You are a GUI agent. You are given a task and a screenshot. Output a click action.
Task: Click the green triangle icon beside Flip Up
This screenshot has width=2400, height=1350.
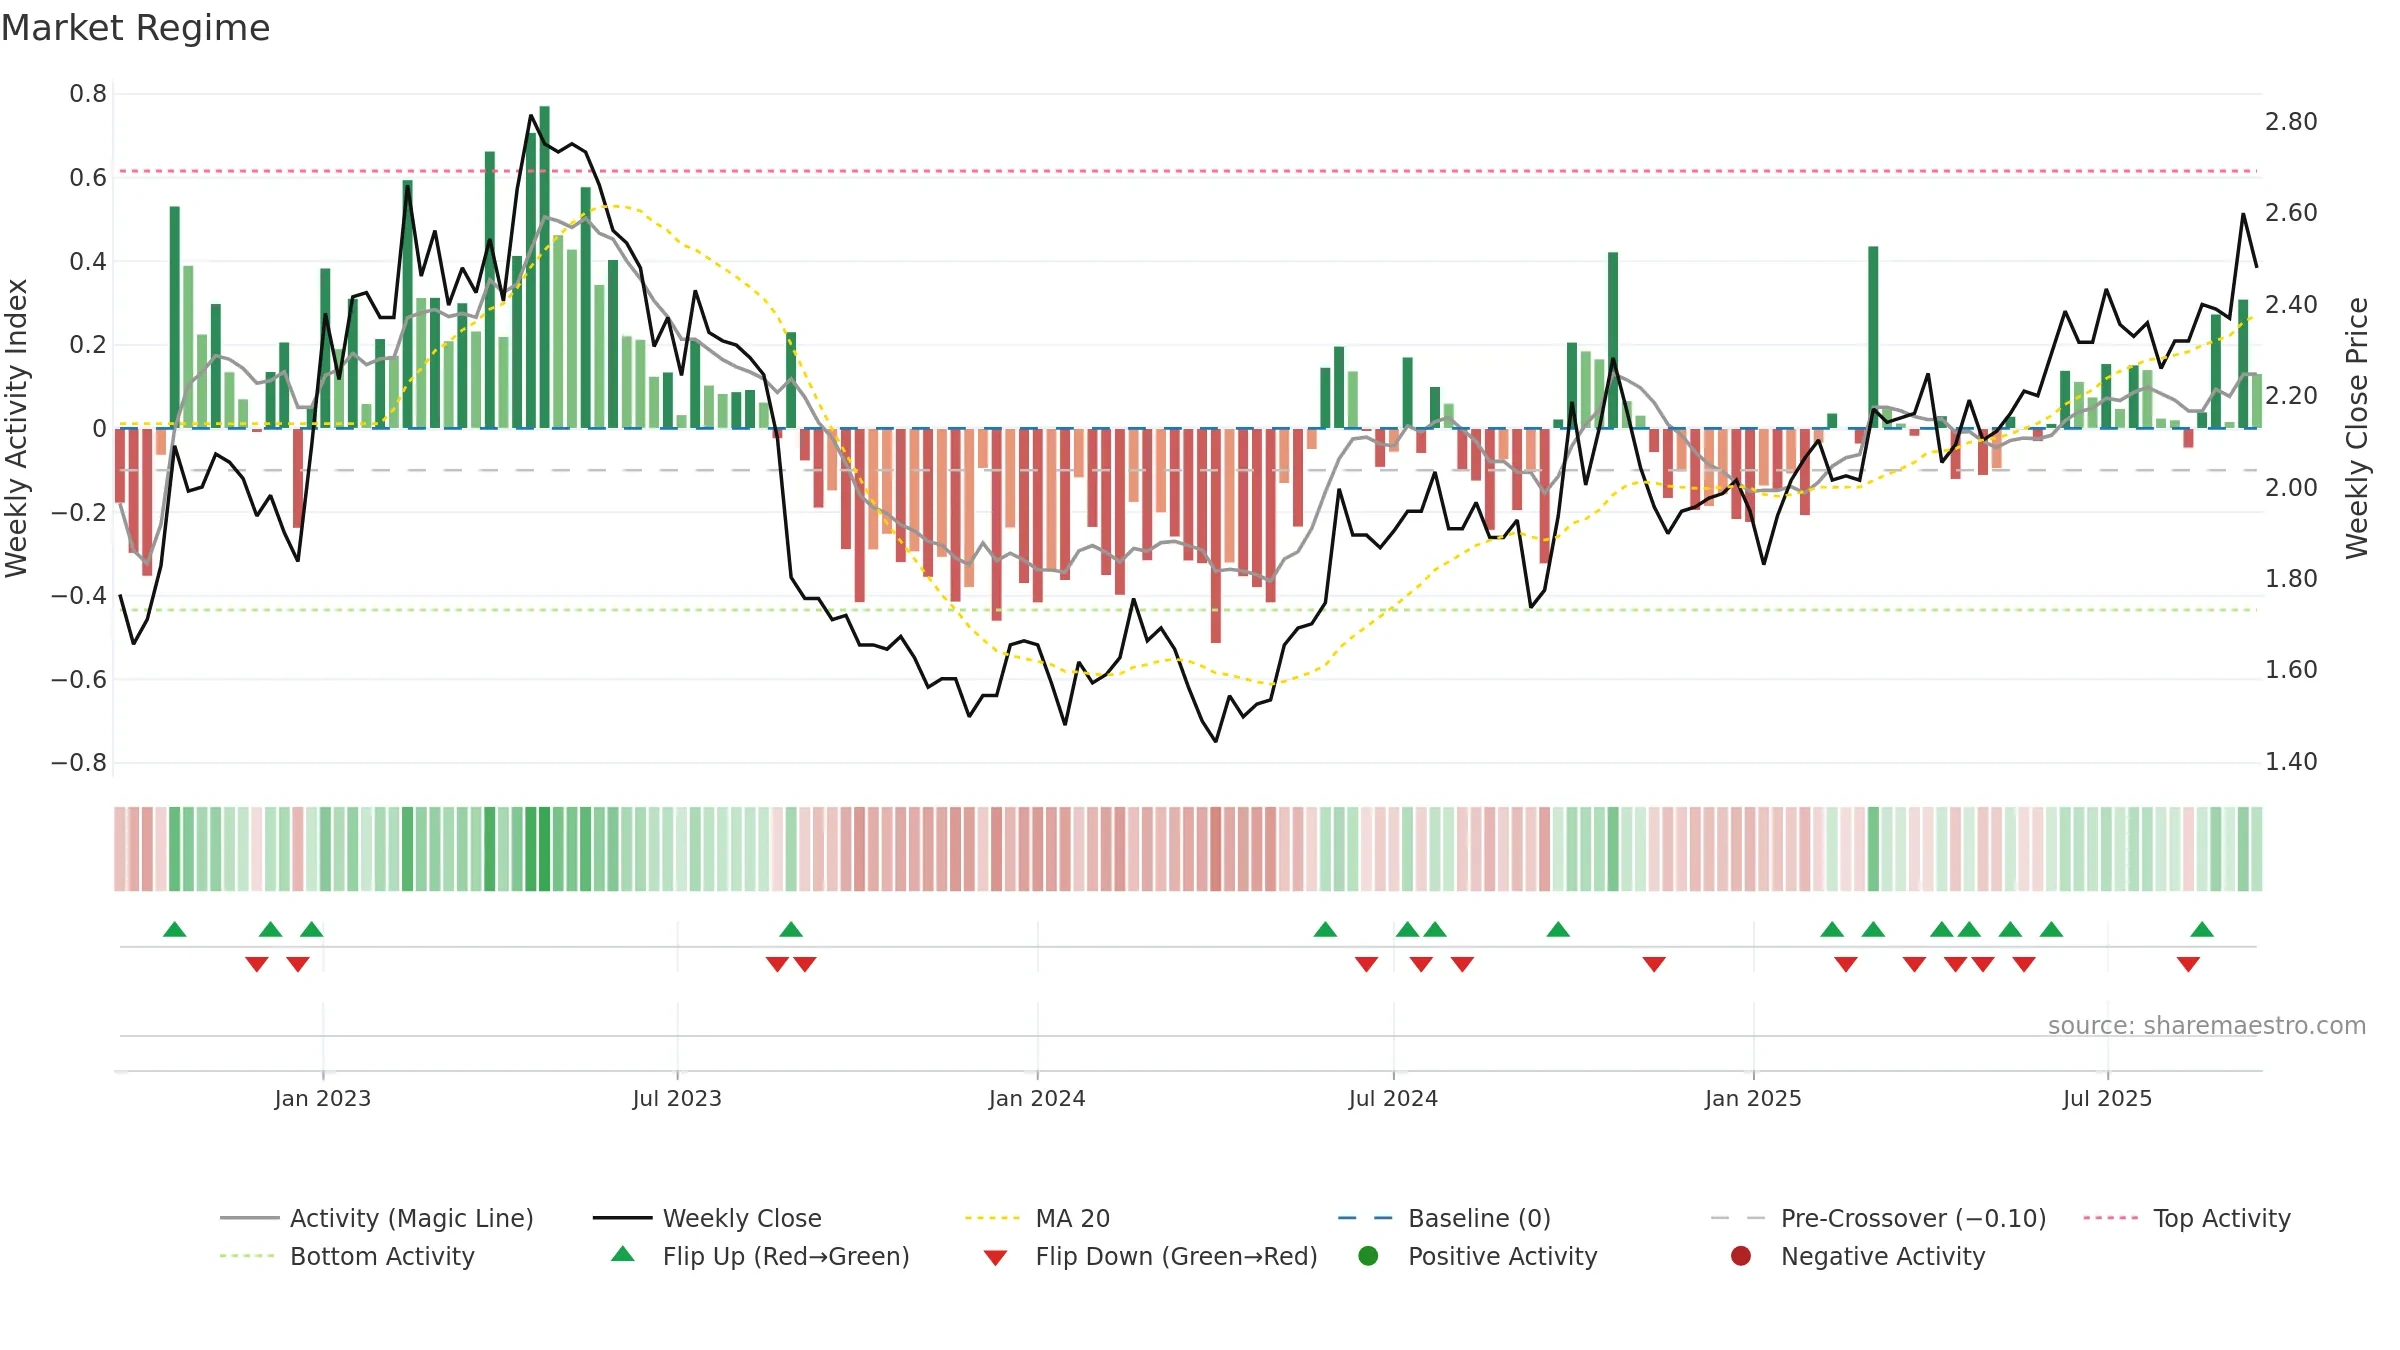623,1254
